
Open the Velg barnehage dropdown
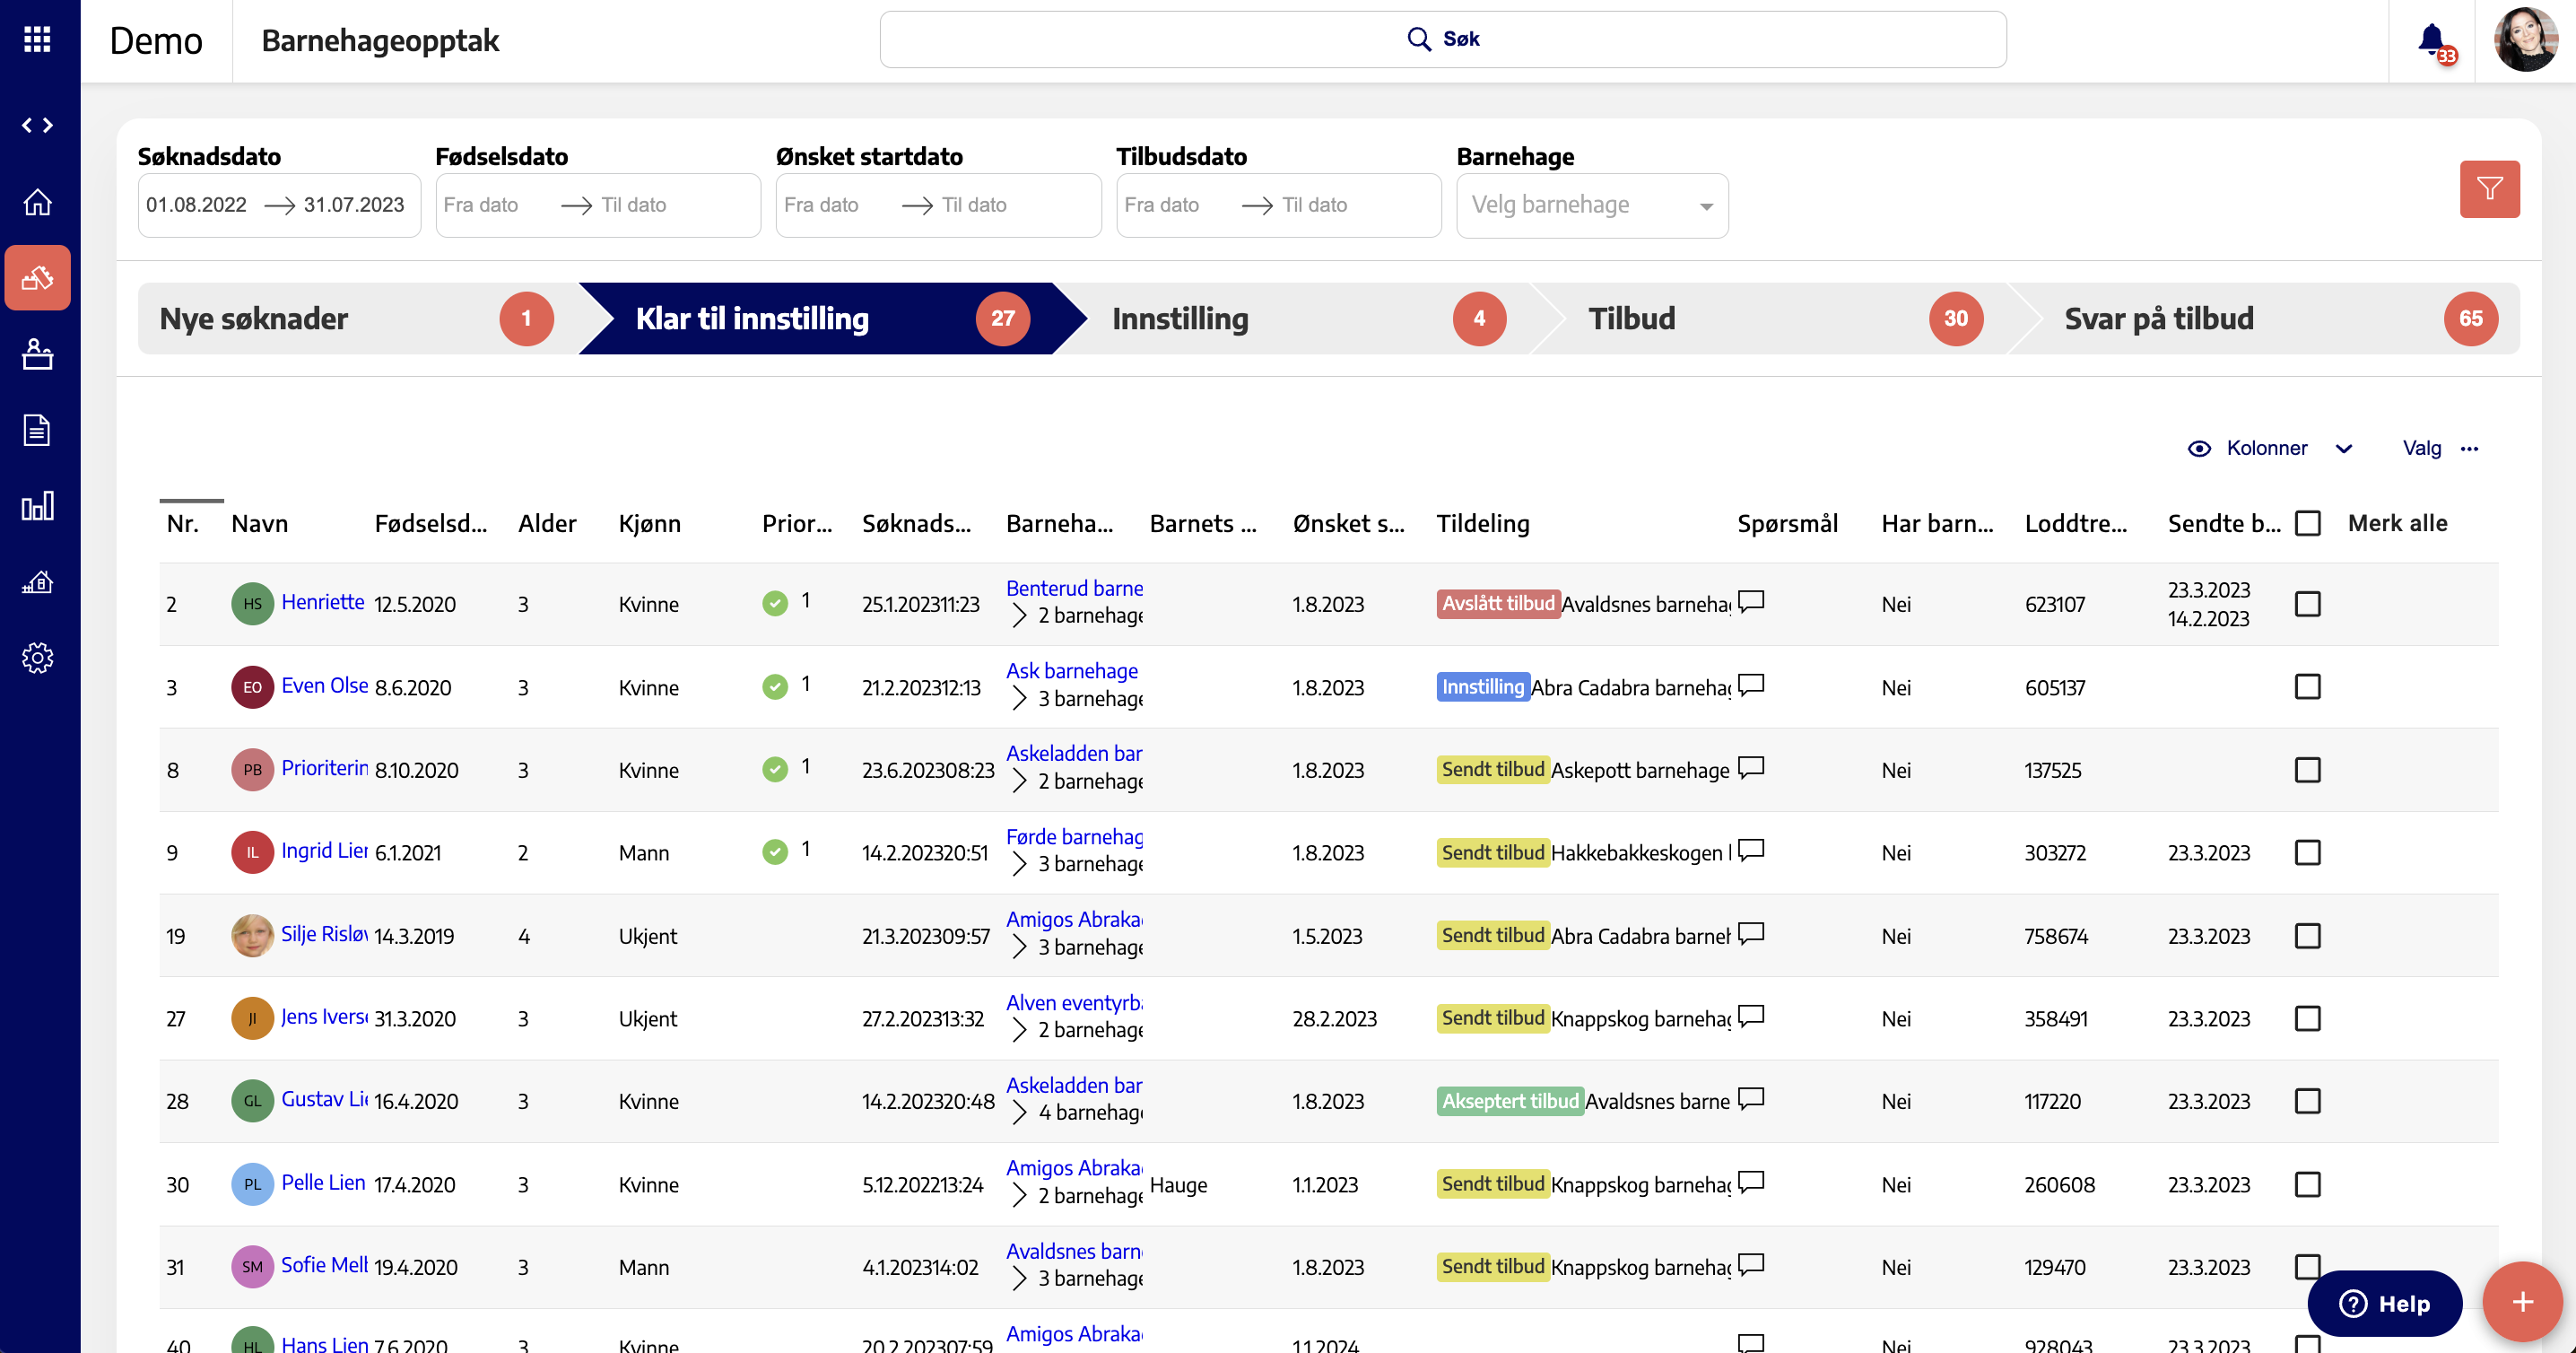click(x=1592, y=205)
